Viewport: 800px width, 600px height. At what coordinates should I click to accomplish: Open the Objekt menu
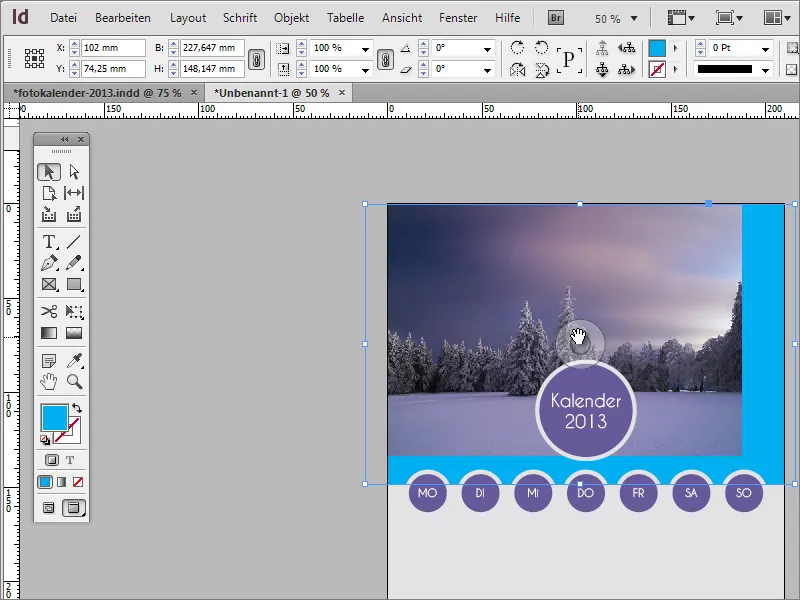(x=291, y=18)
